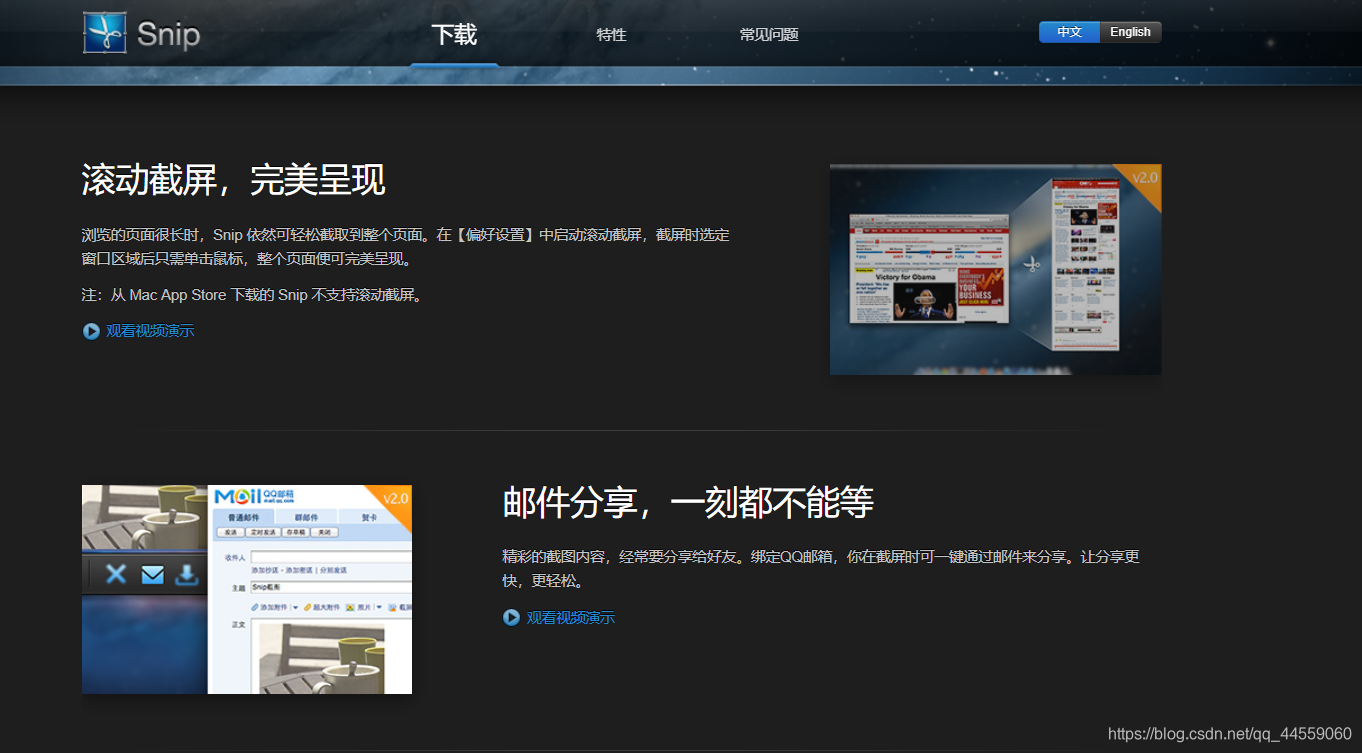Open the QQ mail sharing preview thumbnail

(x=247, y=589)
